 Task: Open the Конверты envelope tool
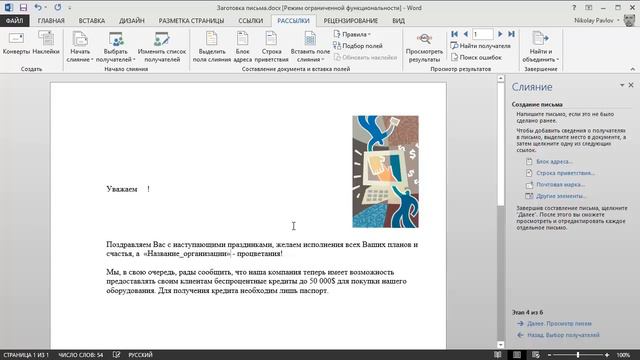coord(16,43)
